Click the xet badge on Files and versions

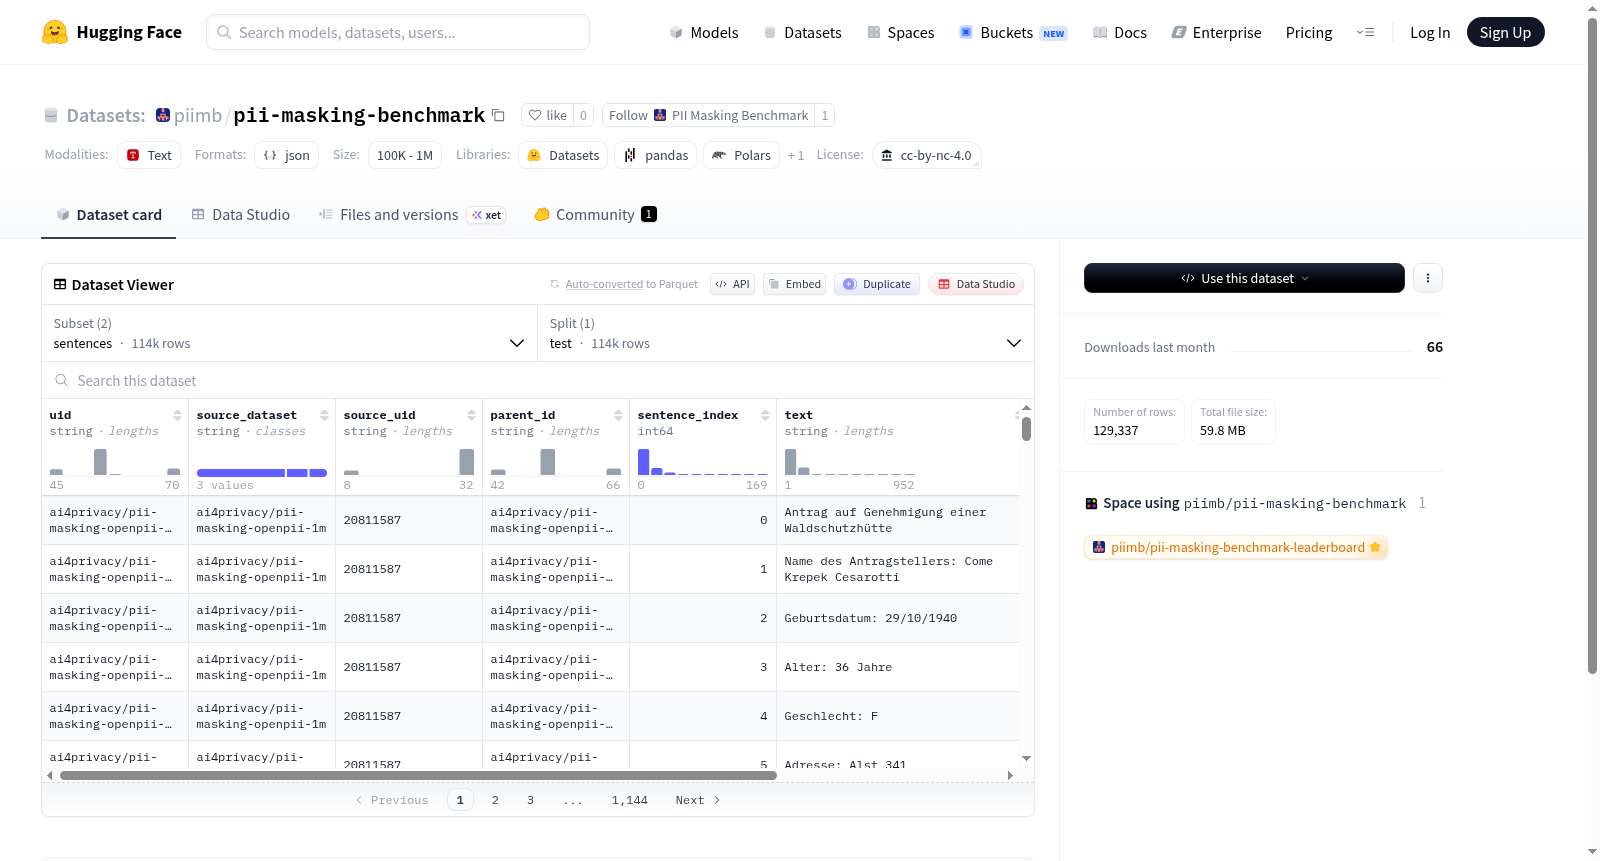coord(487,215)
